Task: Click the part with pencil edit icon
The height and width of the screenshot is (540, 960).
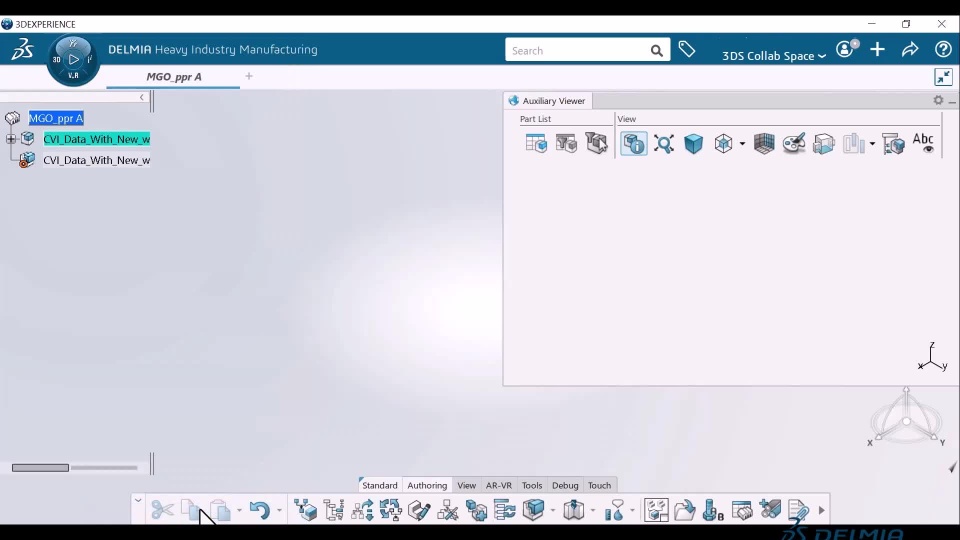Action: coord(419,509)
